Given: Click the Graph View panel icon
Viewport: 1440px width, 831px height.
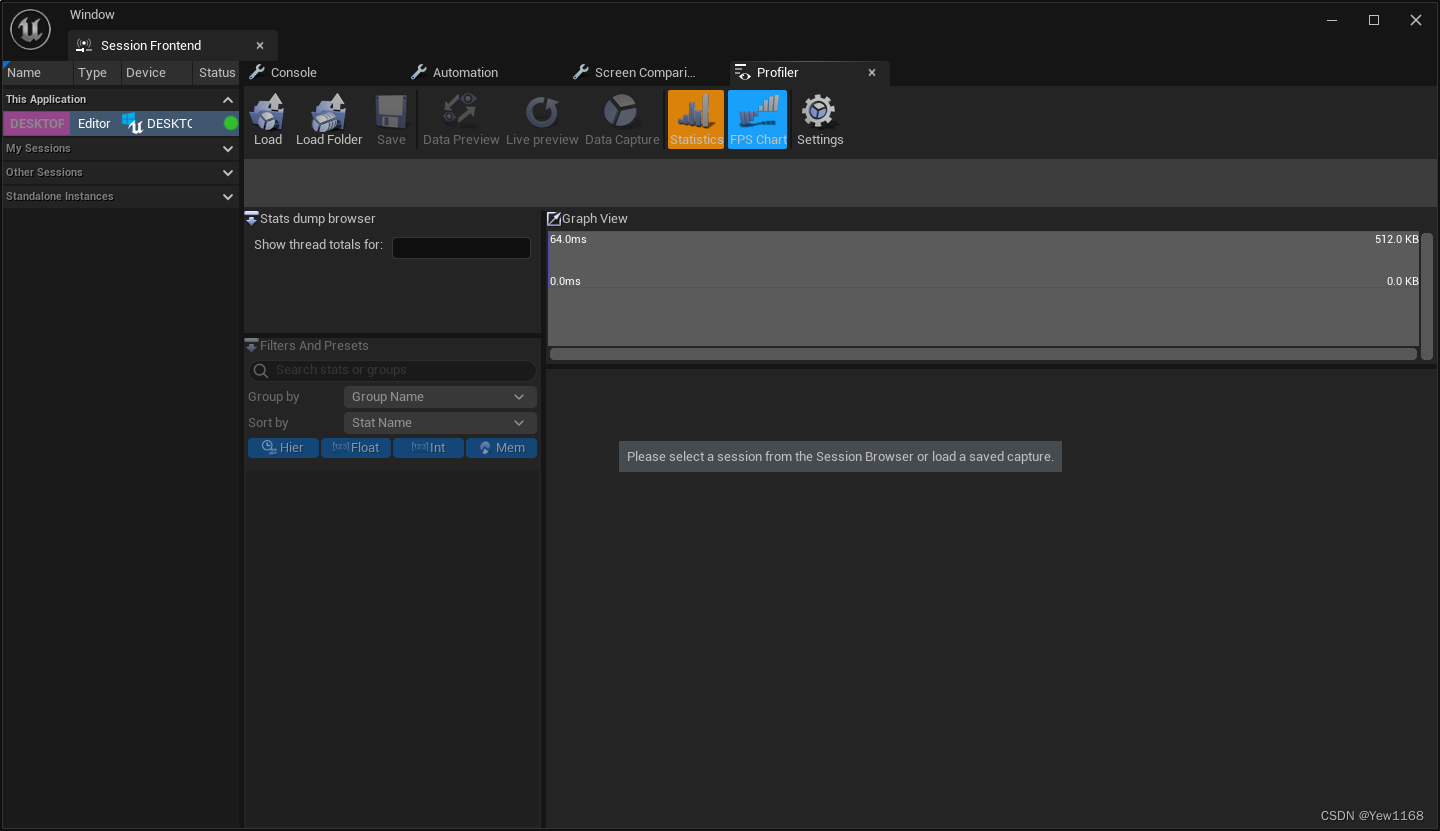Looking at the screenshot, I should [x=554, y=218].
